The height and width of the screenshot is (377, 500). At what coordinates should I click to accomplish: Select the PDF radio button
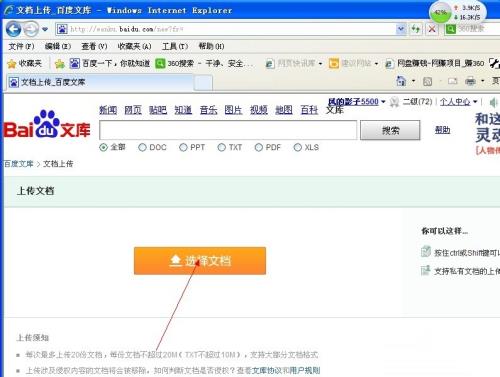(x=259, y=147)
